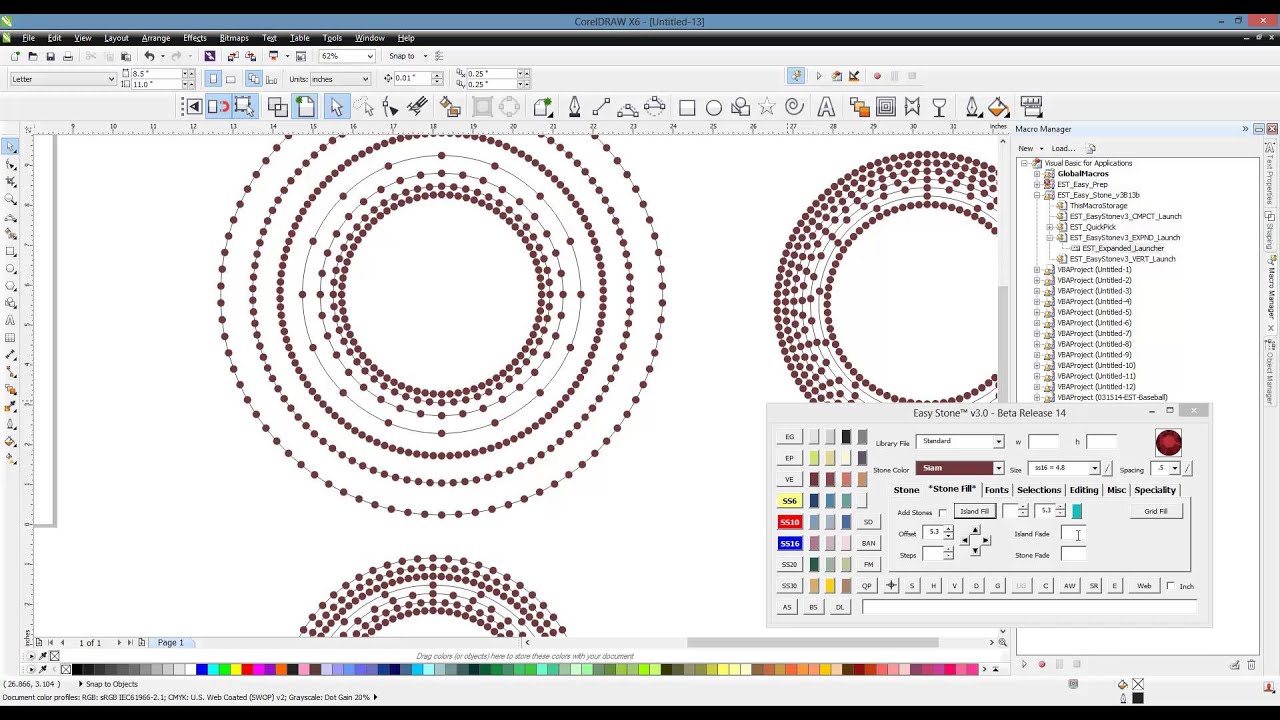Click the Print icon in standard toolbar
Viewport: 1280px width, 720px height.
pos(68,57)
